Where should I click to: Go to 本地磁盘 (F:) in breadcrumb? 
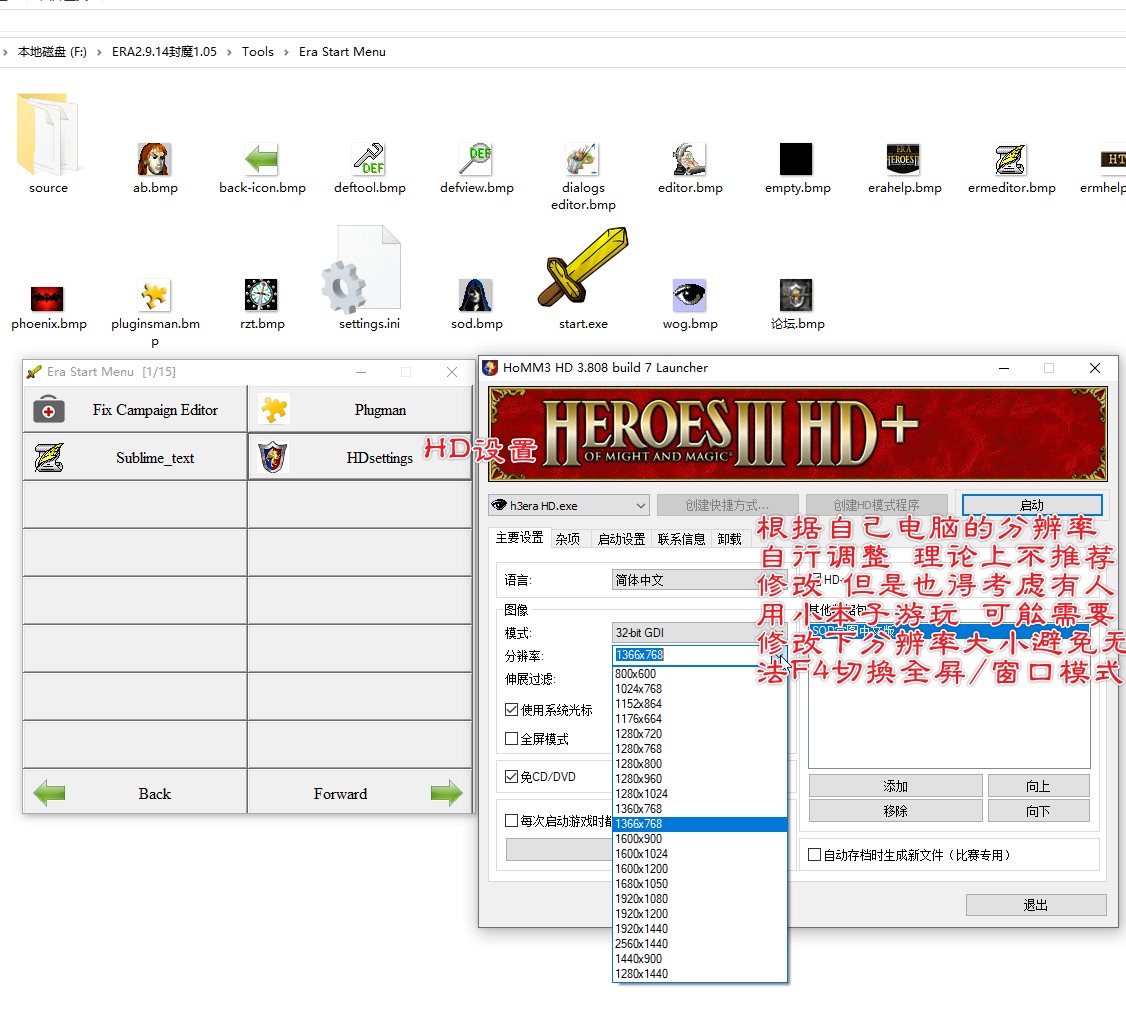point(52,52)
